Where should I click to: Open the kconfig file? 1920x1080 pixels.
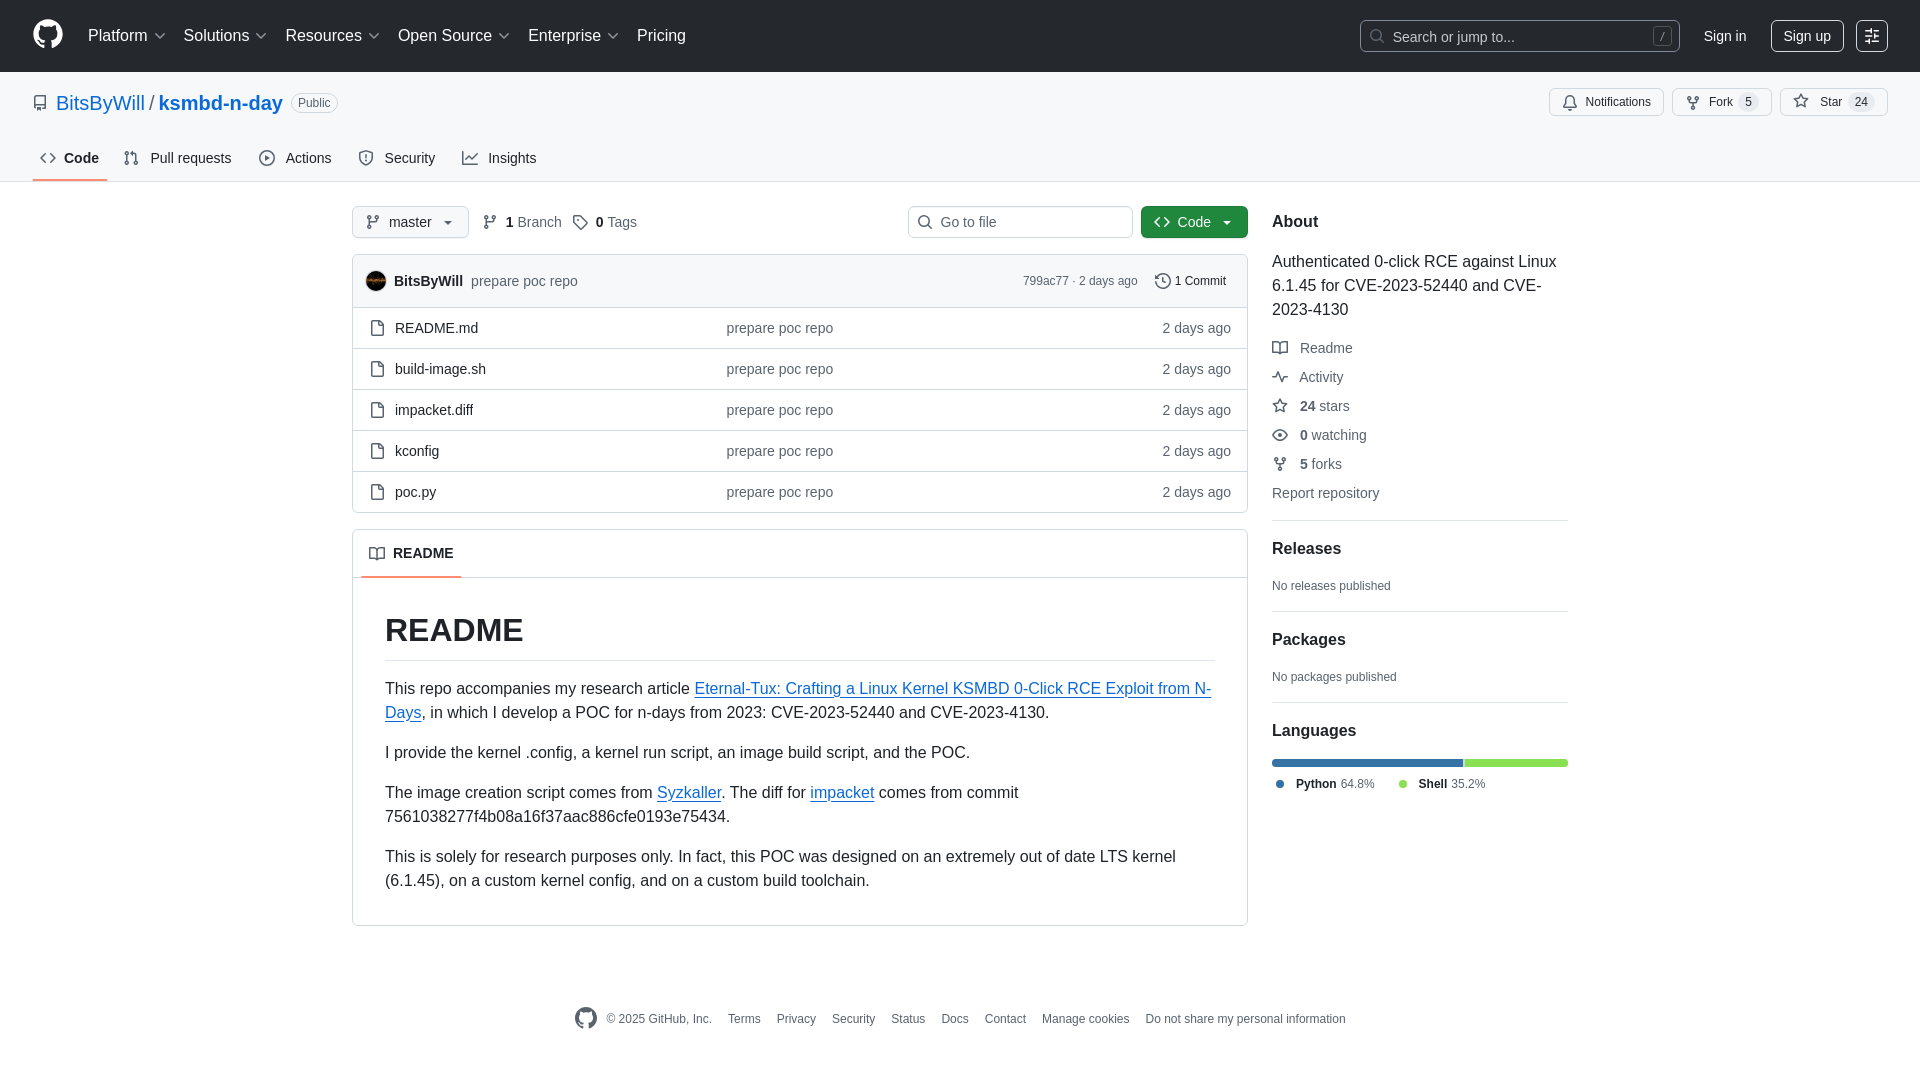[x=417, y=451]
